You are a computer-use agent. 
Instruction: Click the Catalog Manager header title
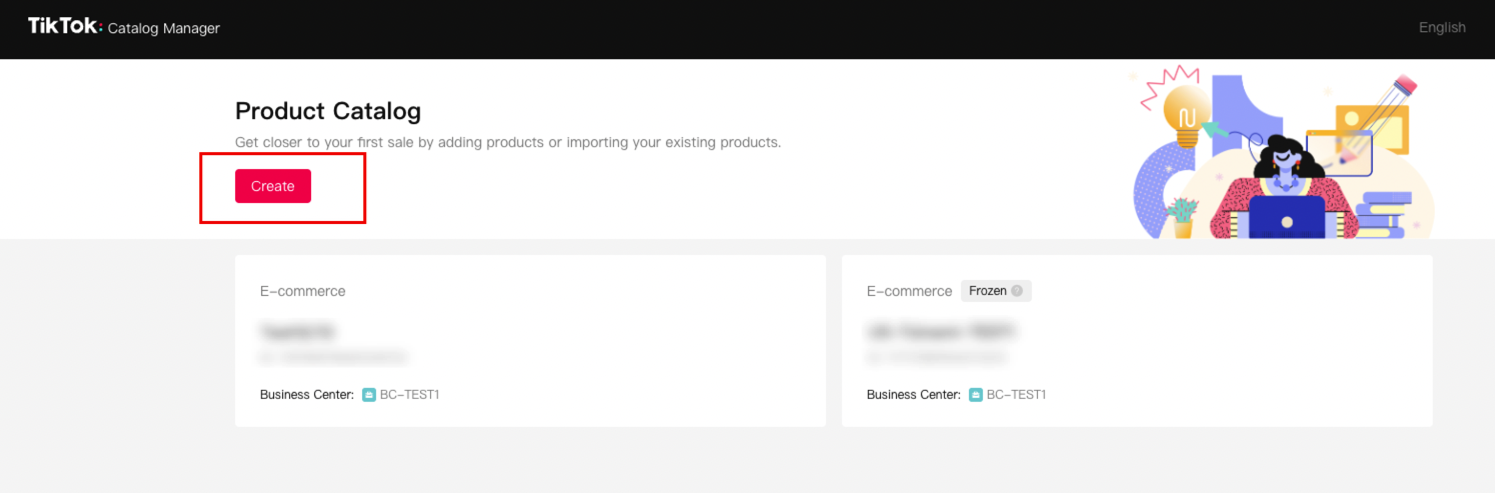[164, 29]
